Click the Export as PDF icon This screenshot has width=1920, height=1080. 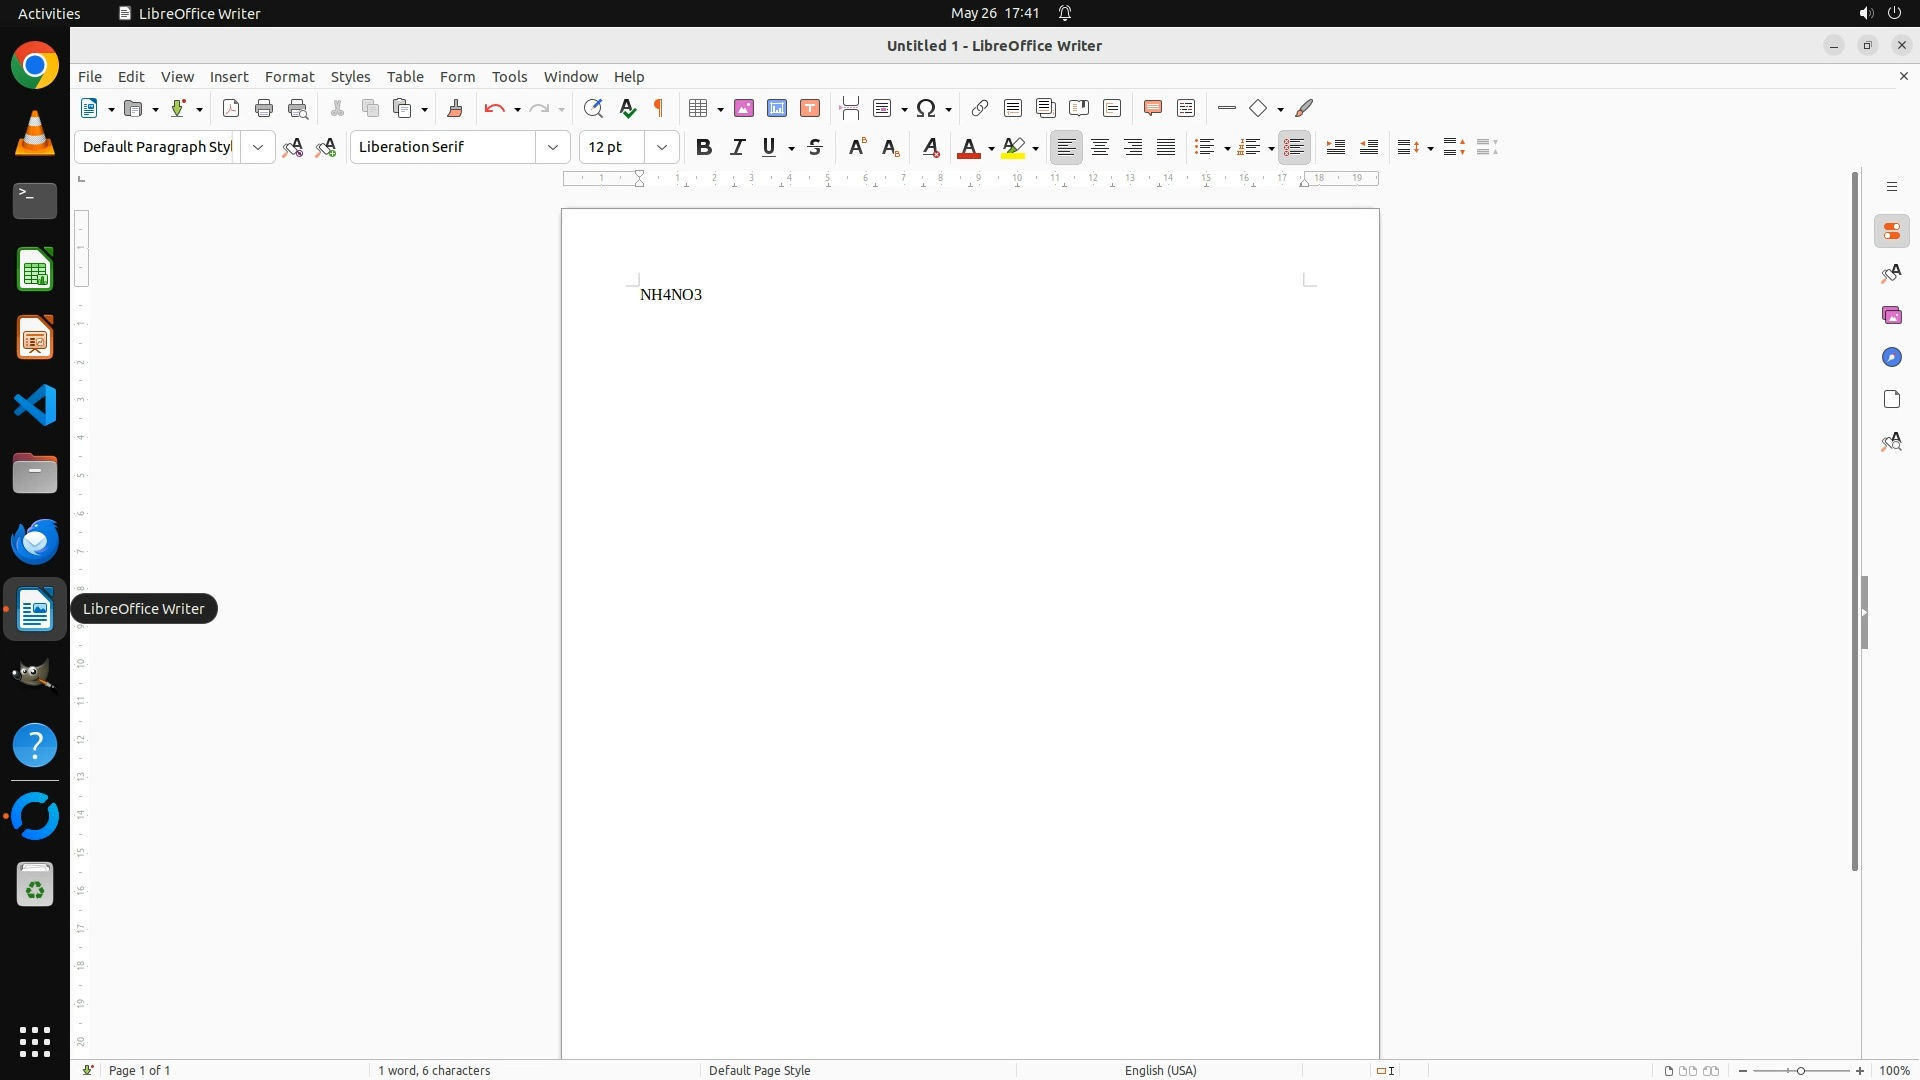231,108
